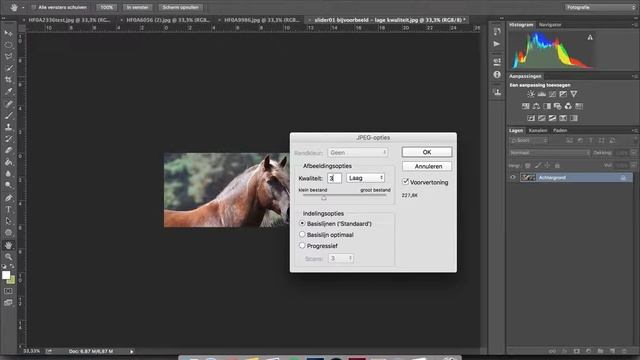Image resolution: width=640 pixels, height=360 pixels.
Task: Add a Black & White adjustment
Action: pos(547,106)
